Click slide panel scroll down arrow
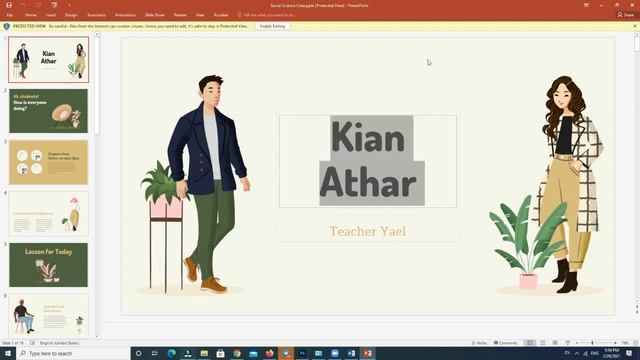 click(97, 336)
